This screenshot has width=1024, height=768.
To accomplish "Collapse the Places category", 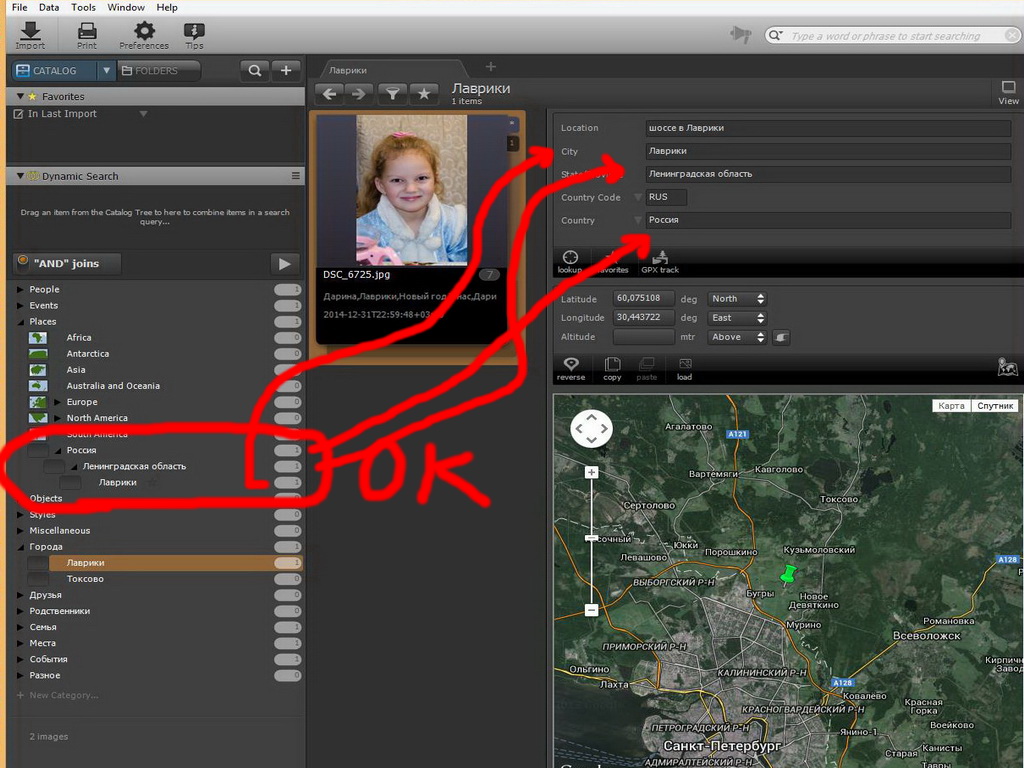I will [x=20, y=321].
